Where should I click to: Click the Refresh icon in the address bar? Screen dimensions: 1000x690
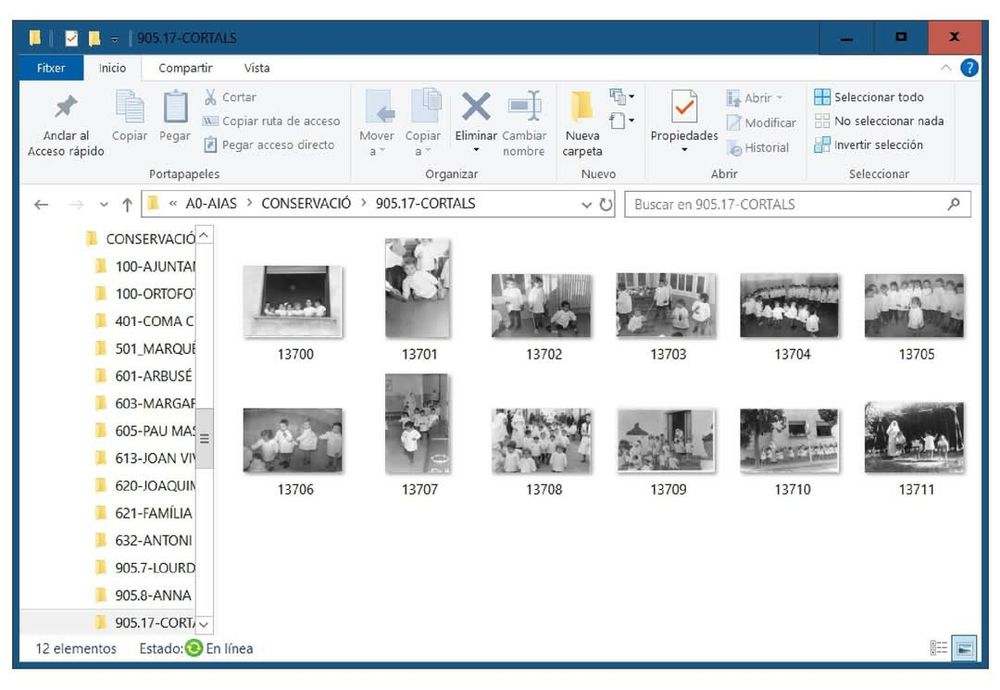tap(606, 205)
